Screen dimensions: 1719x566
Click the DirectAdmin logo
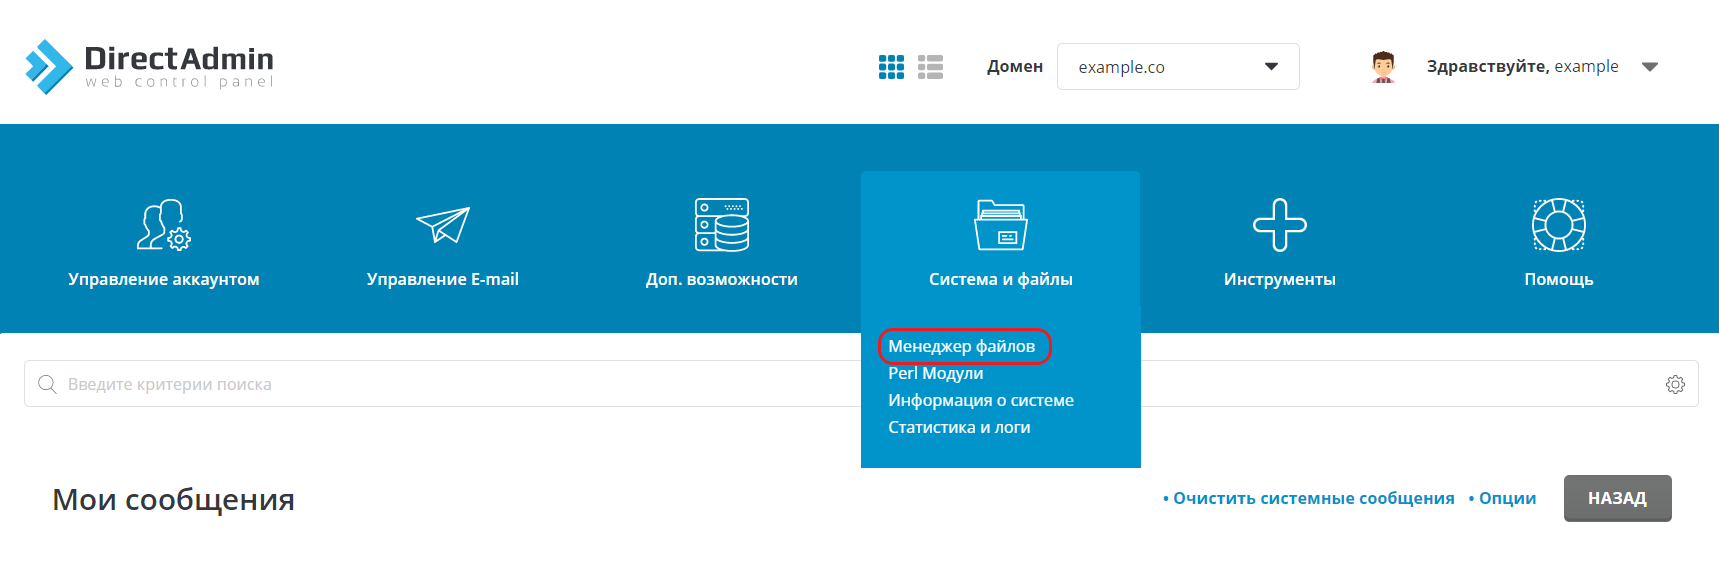coord(150,66)
